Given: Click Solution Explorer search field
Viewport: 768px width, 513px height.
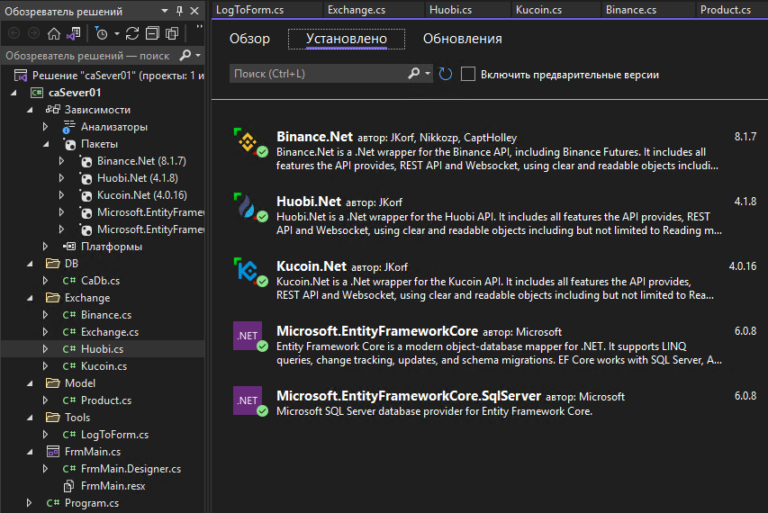Looking at the screenshot, I should click(x=90, y=55).
